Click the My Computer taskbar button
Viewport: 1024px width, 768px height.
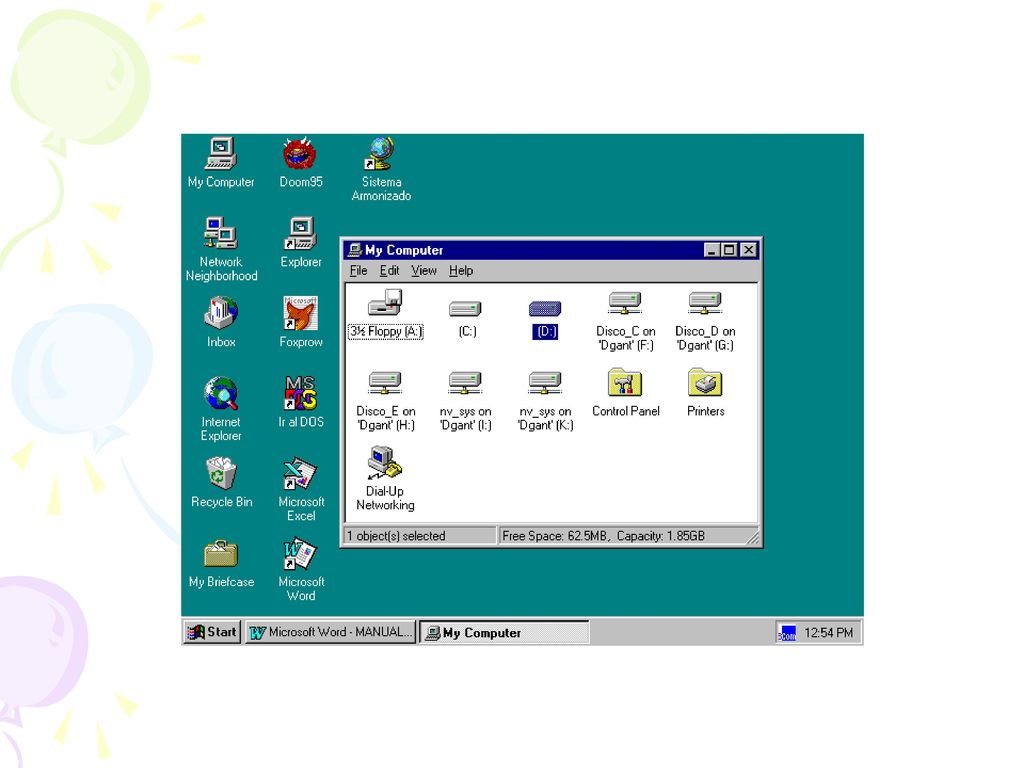click(x=504, y=632)
